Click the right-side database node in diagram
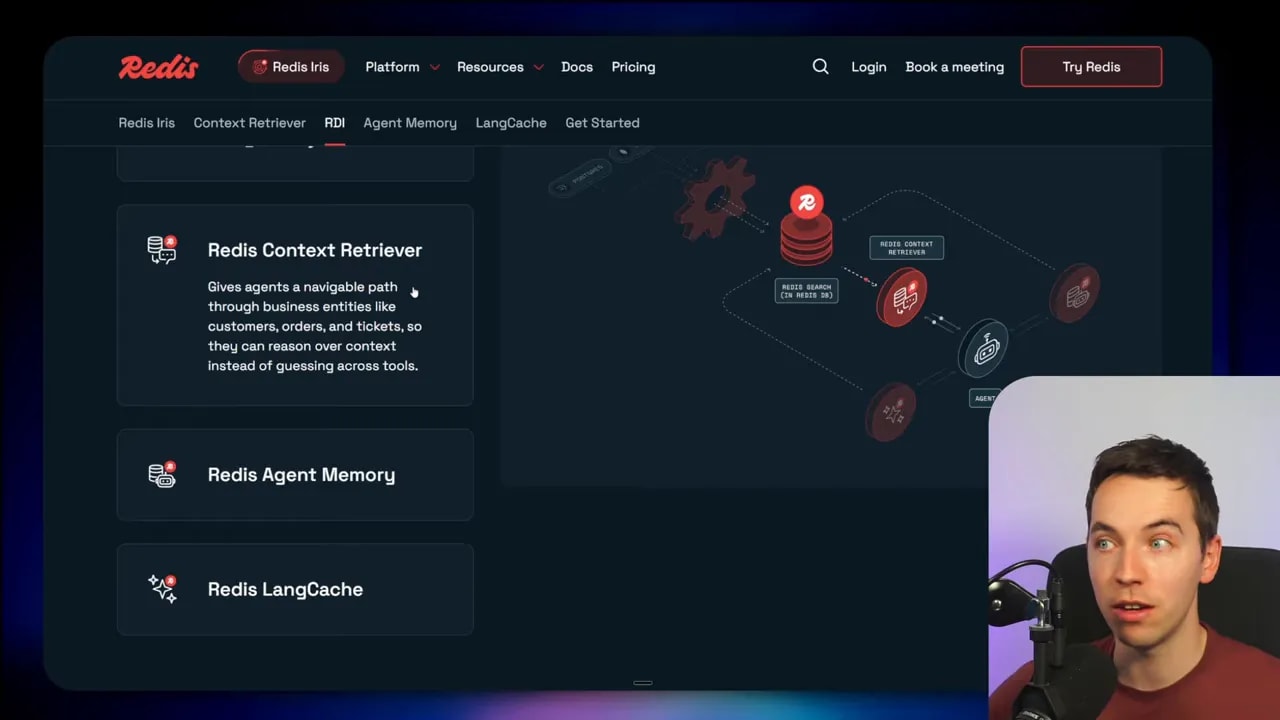 (1075, 294)
